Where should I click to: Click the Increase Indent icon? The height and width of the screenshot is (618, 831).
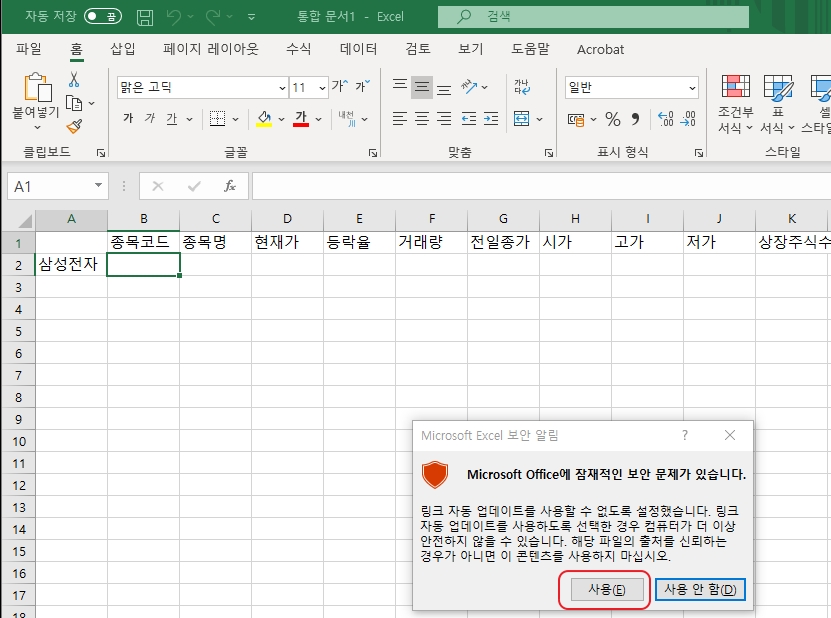click(491, 119)
